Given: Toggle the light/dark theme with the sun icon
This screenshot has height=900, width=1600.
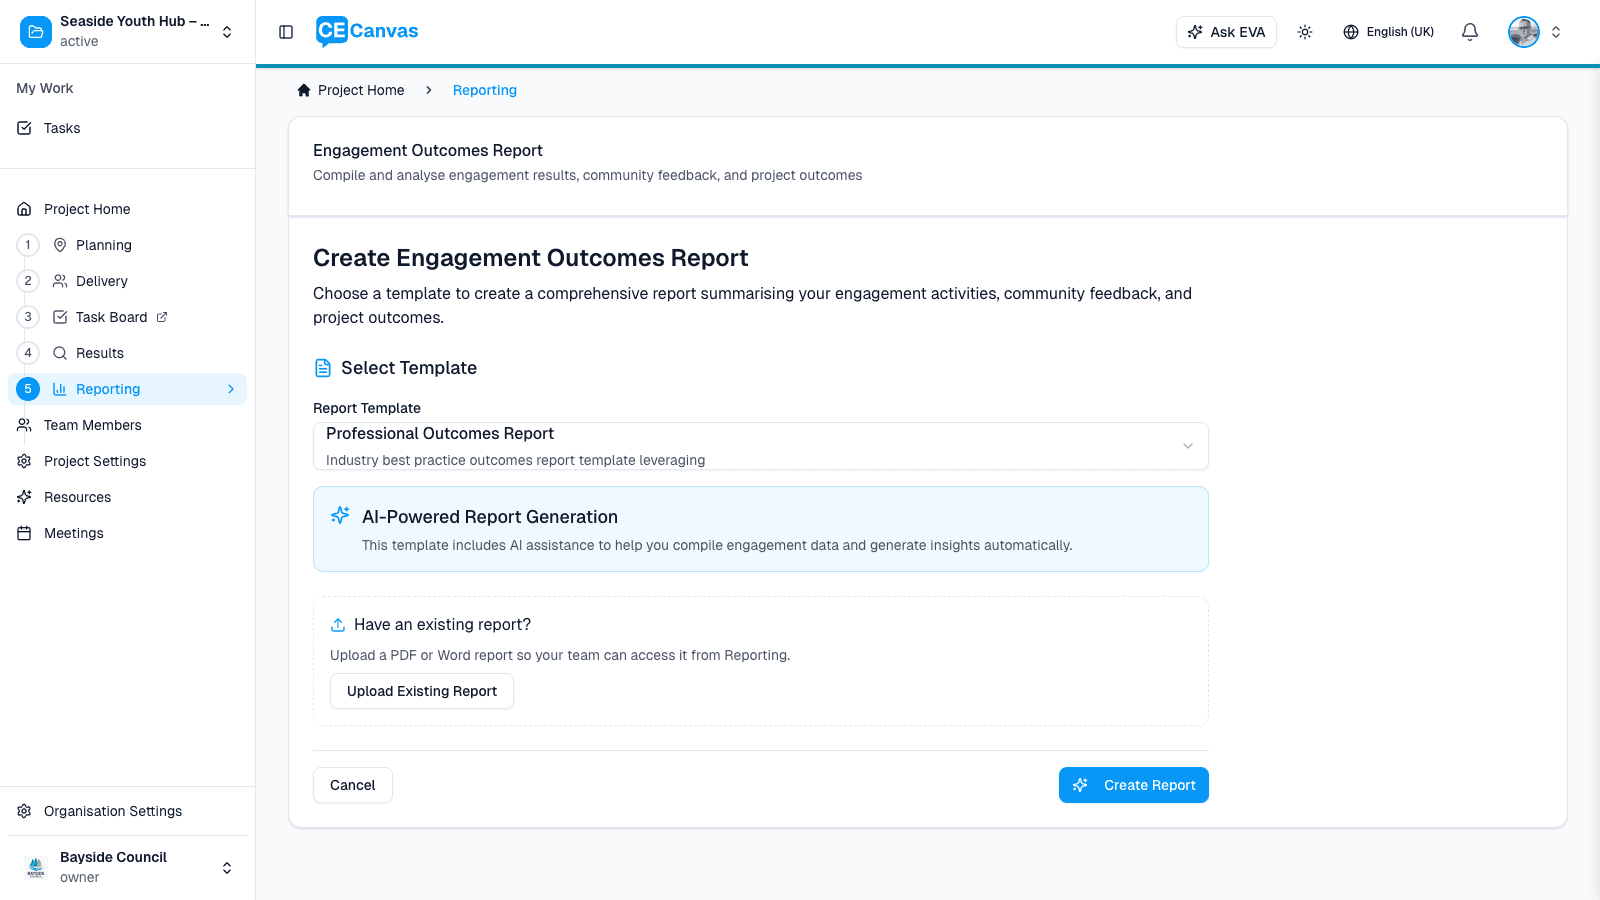Looking at the screenshot, I should tap(1305, 31).
